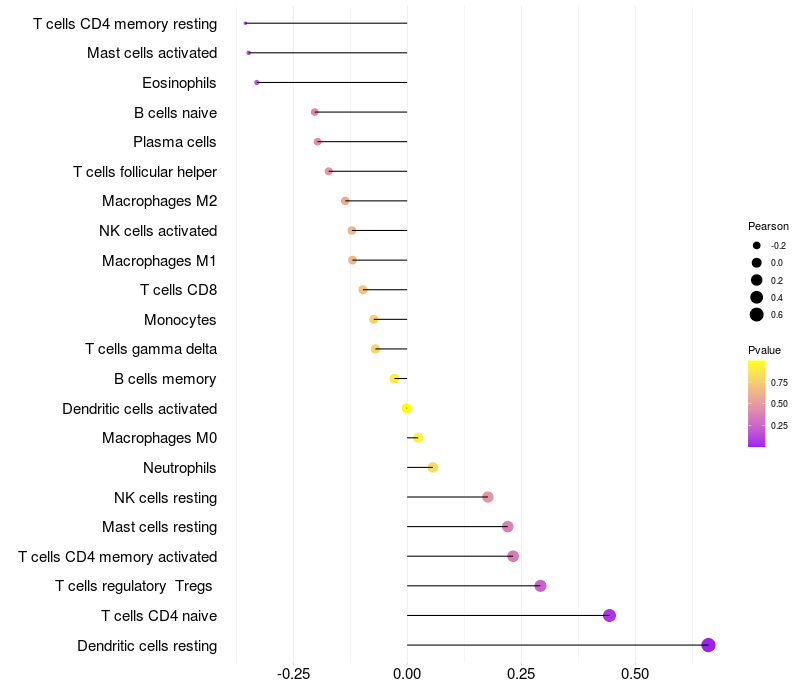Click the -0.2 Pearson legend circle
The height and width of the screenshot is (700, 800).
click(x=756, y=245)
